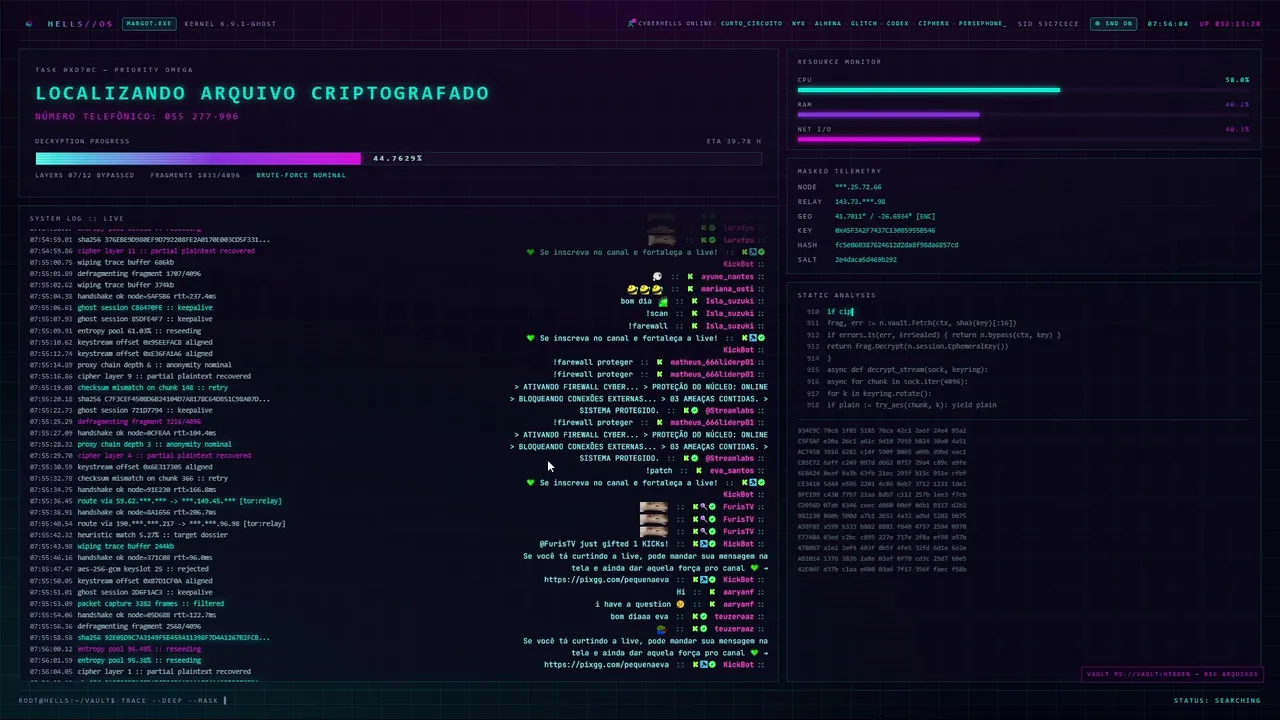Select online user PERSEPHONE_

[x=983, y=23]
